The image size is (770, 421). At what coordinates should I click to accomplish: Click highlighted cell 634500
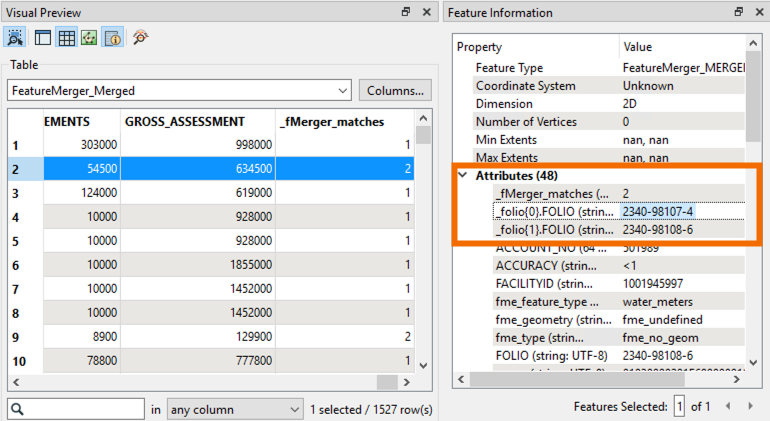(253, 168)
